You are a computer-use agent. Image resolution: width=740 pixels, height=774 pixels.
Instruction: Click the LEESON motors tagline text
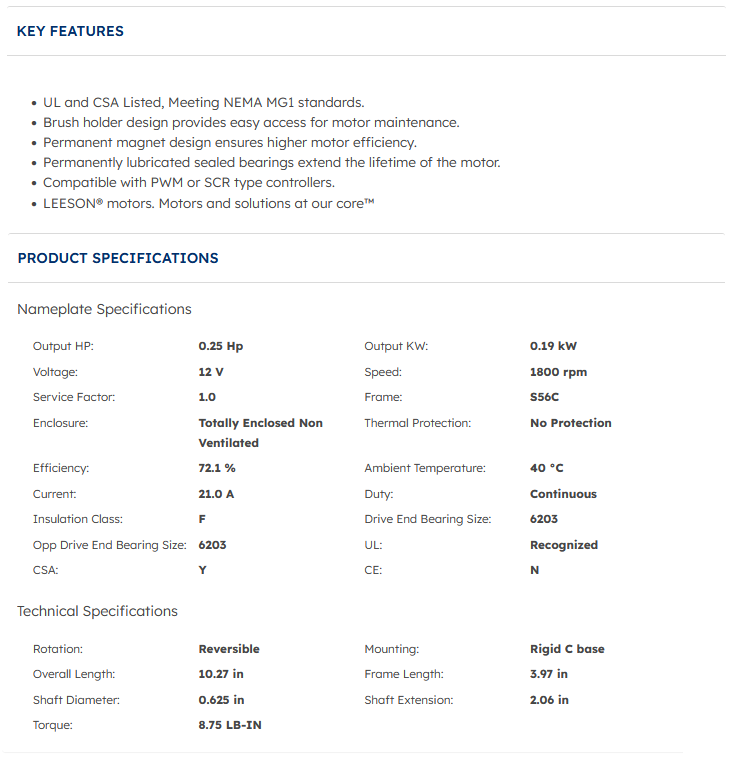(x=208, y=203)
